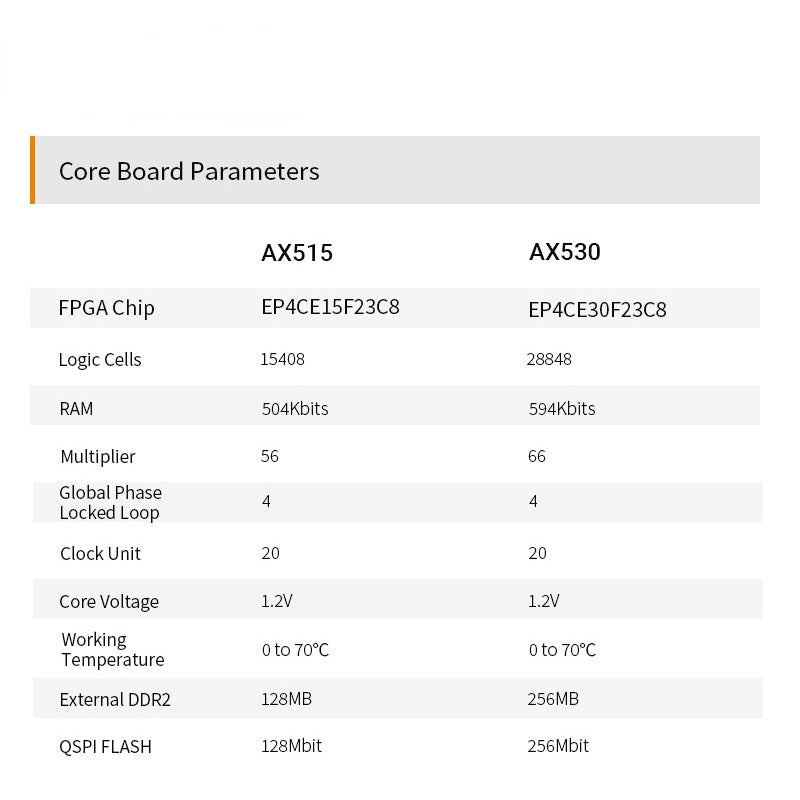Screen dimensions: 800x800
Task: Select the 15408 logic cells value
Action: coord(282,359)
